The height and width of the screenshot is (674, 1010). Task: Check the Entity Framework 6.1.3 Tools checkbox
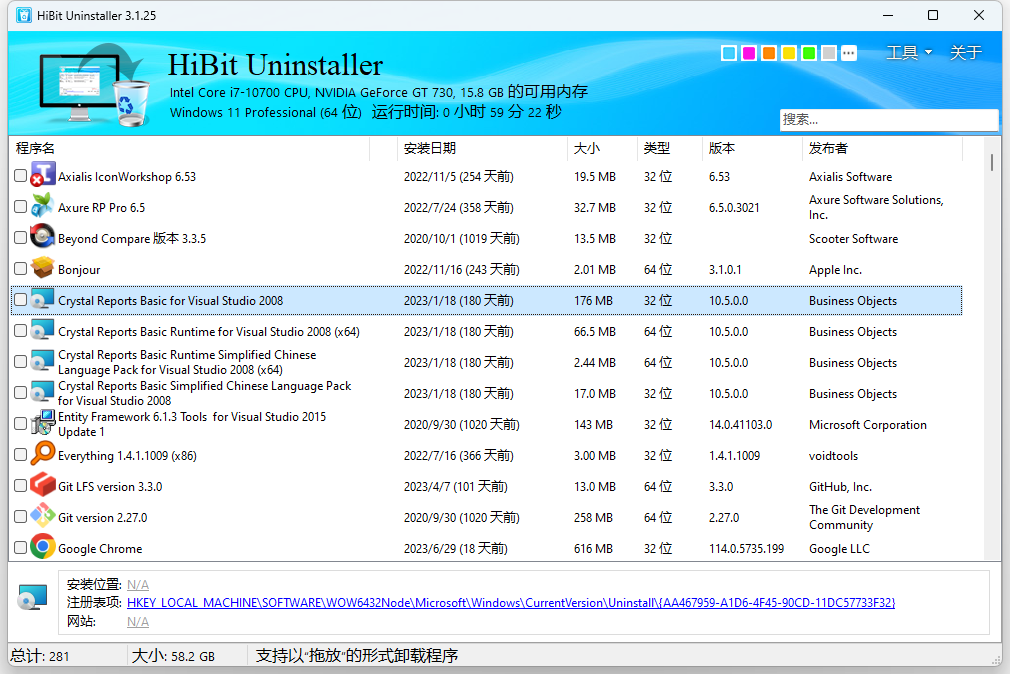pos(21,423)
